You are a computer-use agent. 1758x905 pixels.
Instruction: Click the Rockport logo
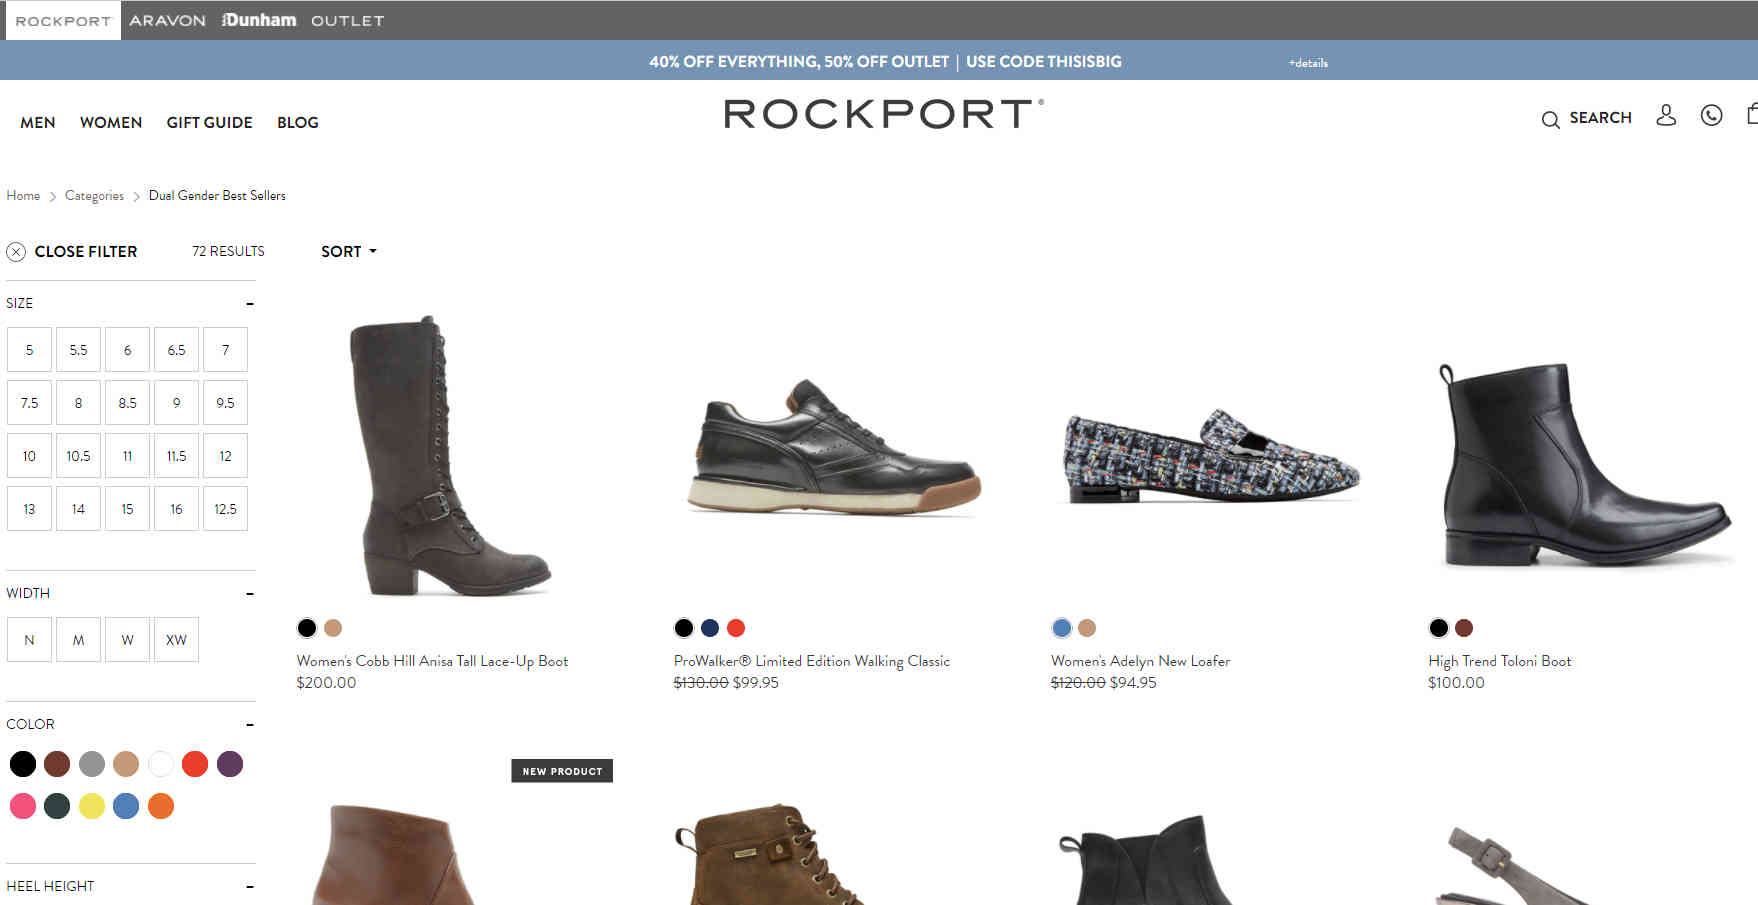pyautogui.click(x=884, y=114)
